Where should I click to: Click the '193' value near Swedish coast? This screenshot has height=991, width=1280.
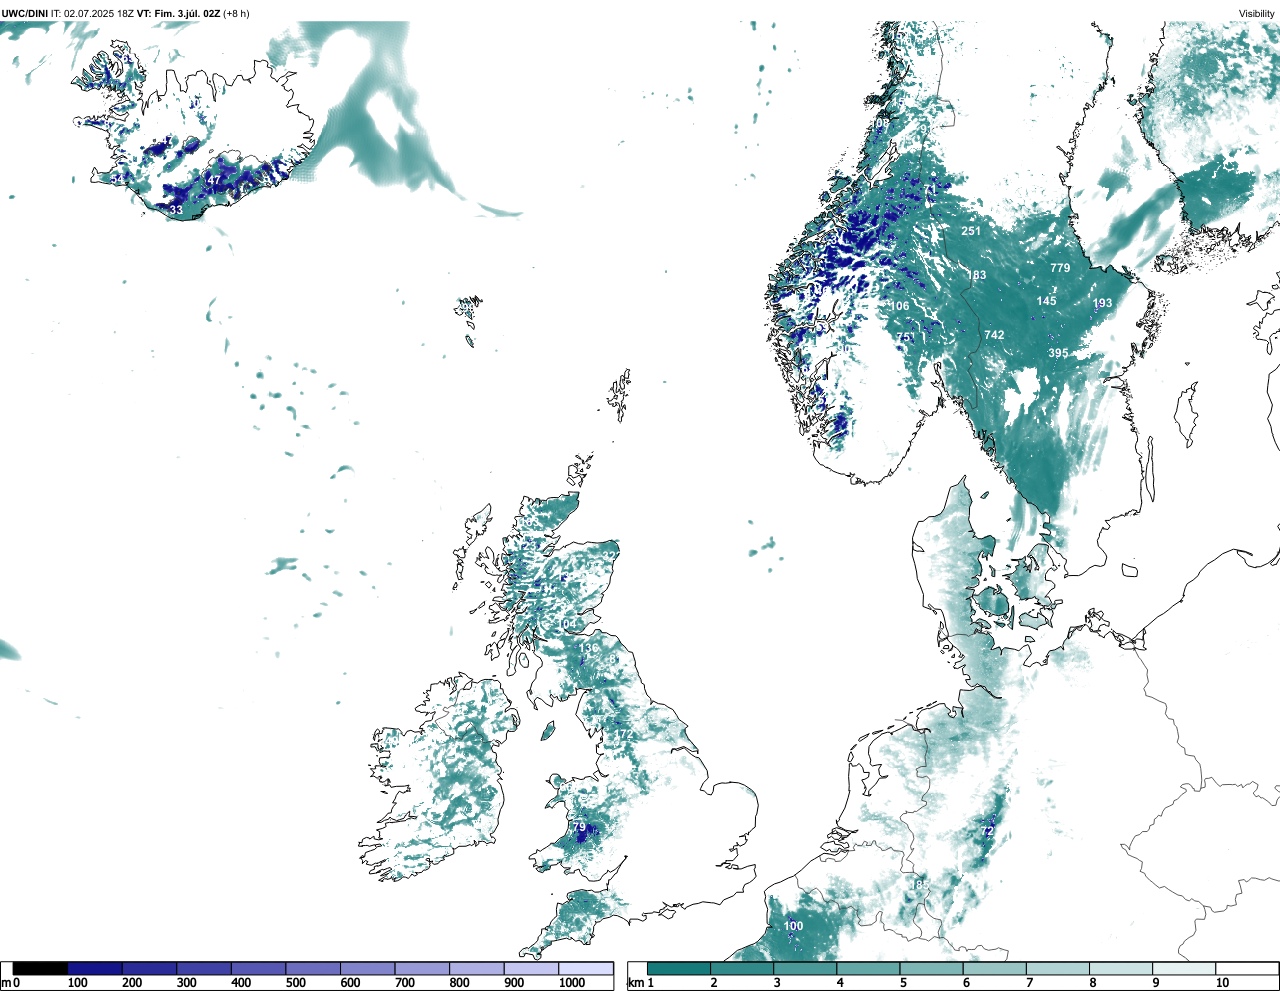point(1102,304)
